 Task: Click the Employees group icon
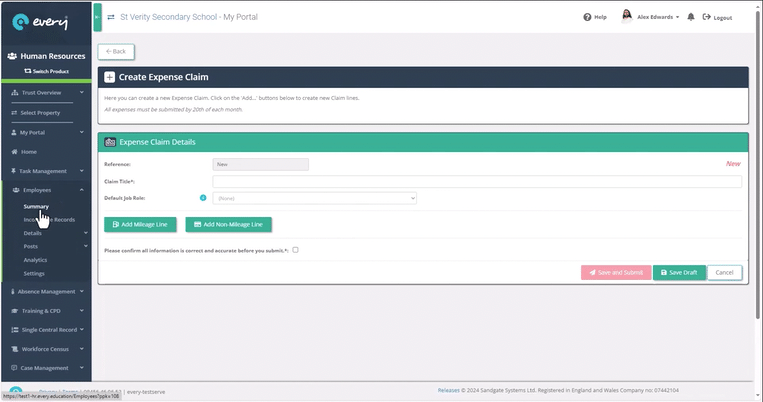coord(16,190)
